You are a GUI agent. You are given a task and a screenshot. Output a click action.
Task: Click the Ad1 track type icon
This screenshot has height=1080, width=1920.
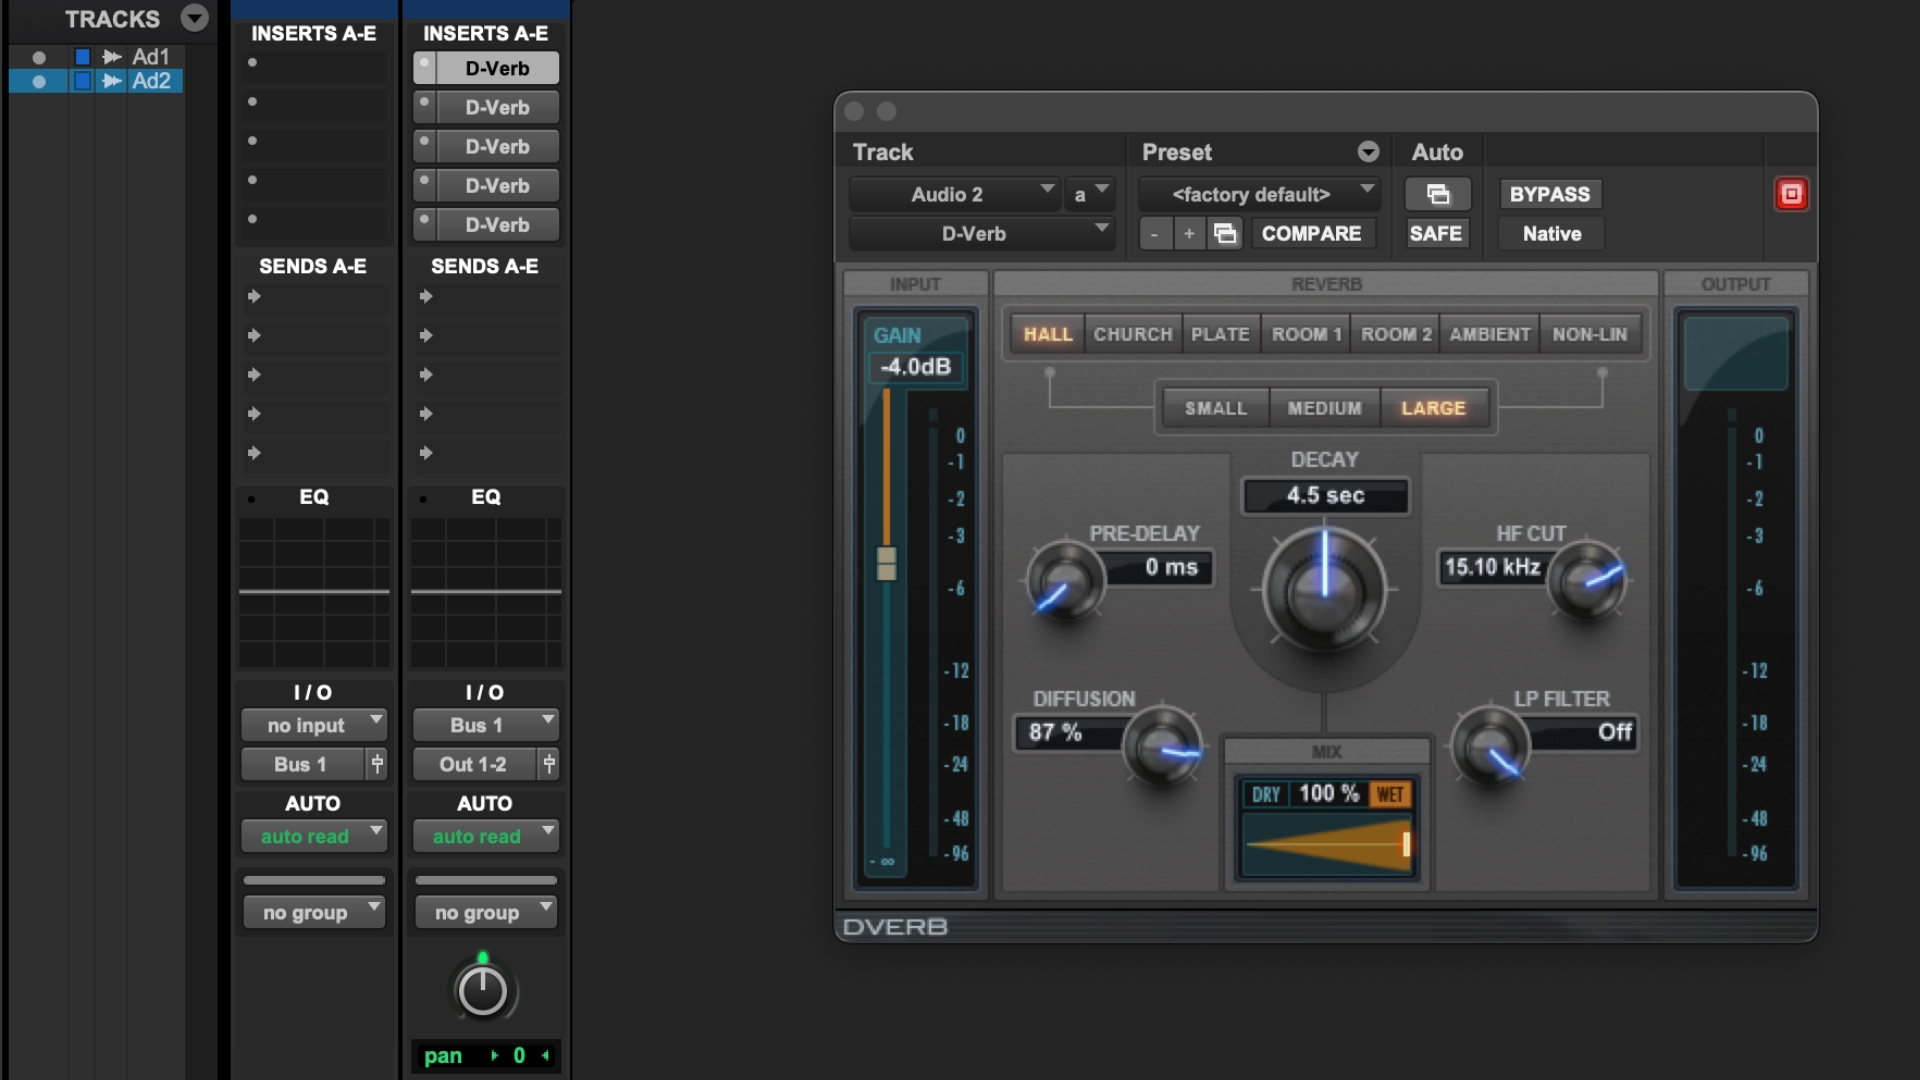point(112,57)
